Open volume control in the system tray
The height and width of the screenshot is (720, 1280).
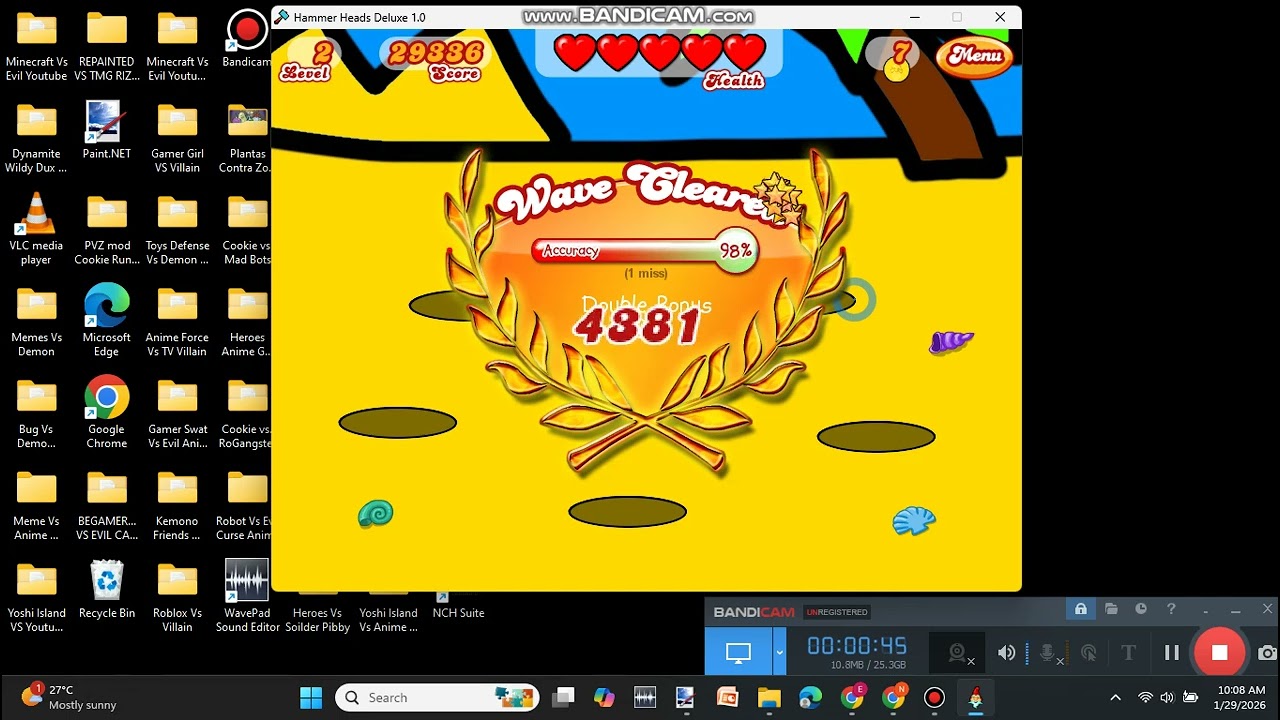(x=1167, y=697)
